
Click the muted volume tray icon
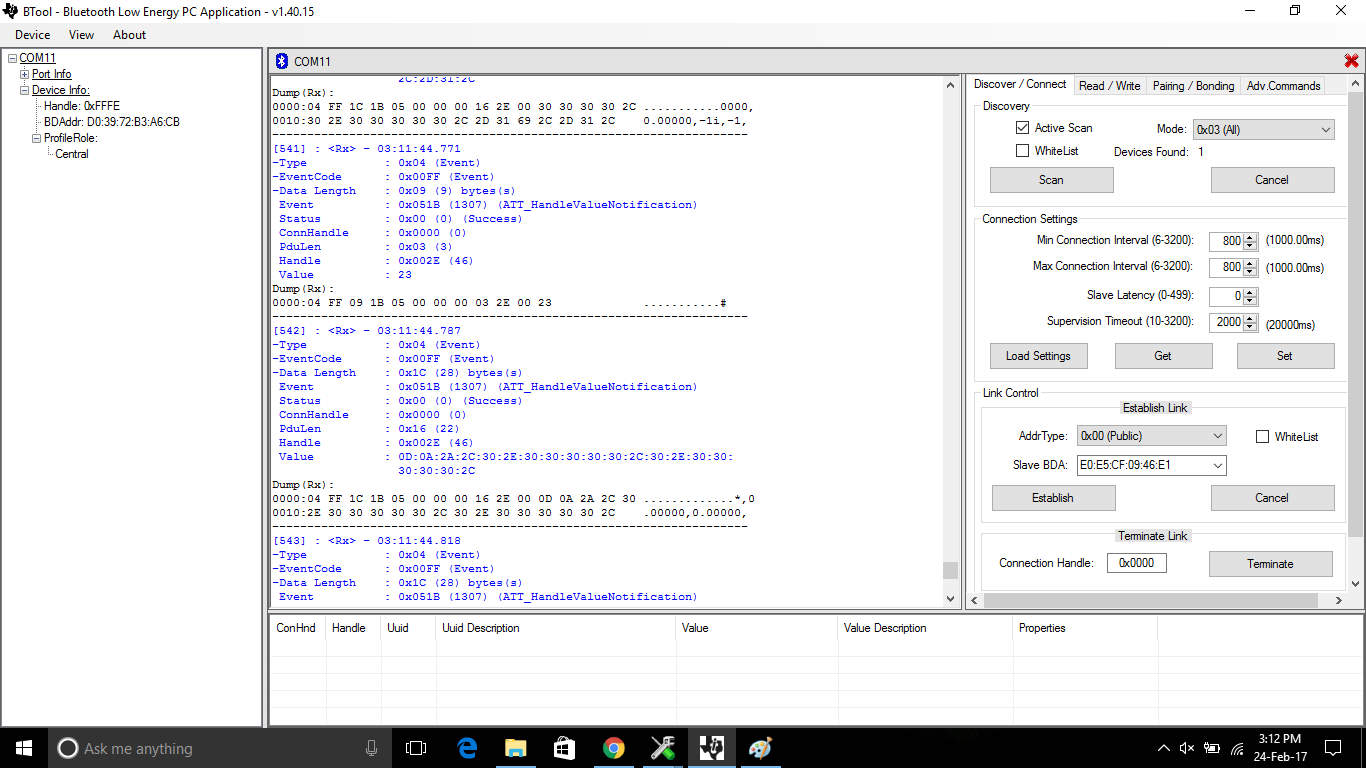click(1187, 748)
